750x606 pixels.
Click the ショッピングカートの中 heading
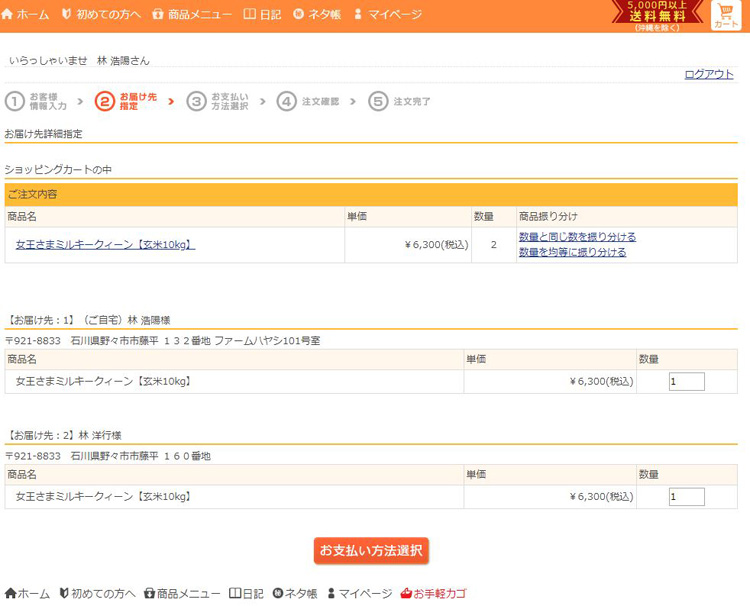pyautogui.click(x=58, y=169)
